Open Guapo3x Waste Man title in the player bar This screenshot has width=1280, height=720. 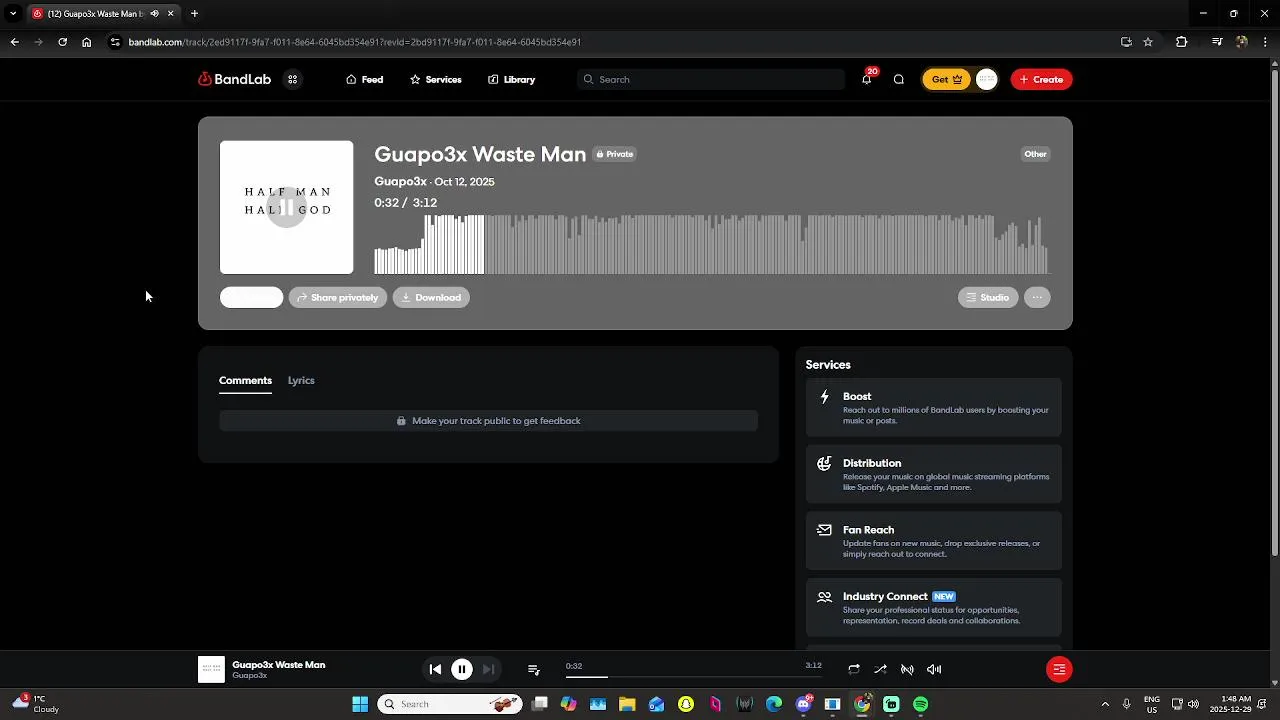tap(279, 665)
